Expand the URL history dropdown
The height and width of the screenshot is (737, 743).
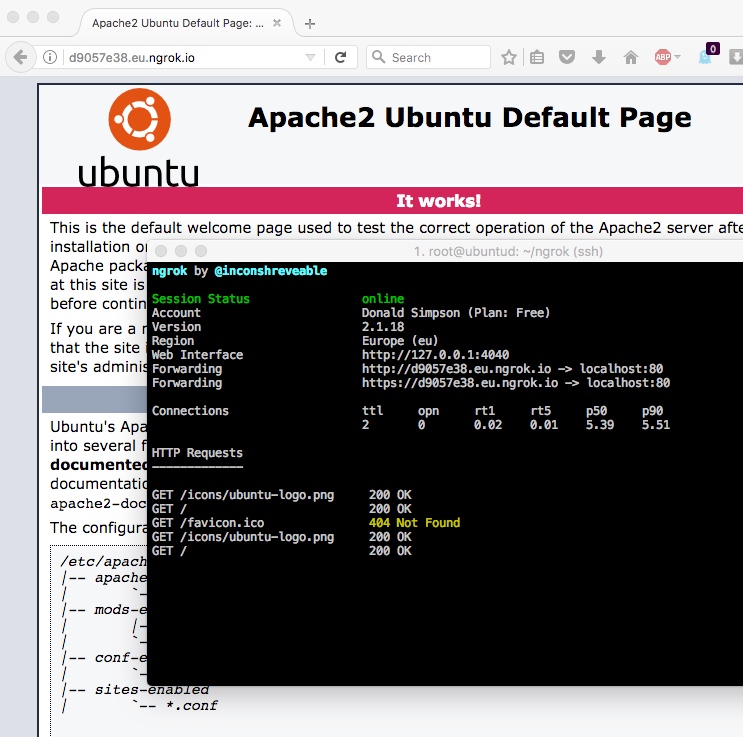click(x=310, y=58)
